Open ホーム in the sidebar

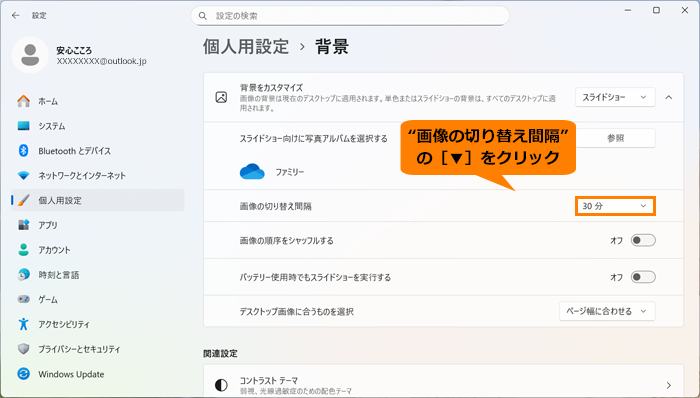(98, 101)
